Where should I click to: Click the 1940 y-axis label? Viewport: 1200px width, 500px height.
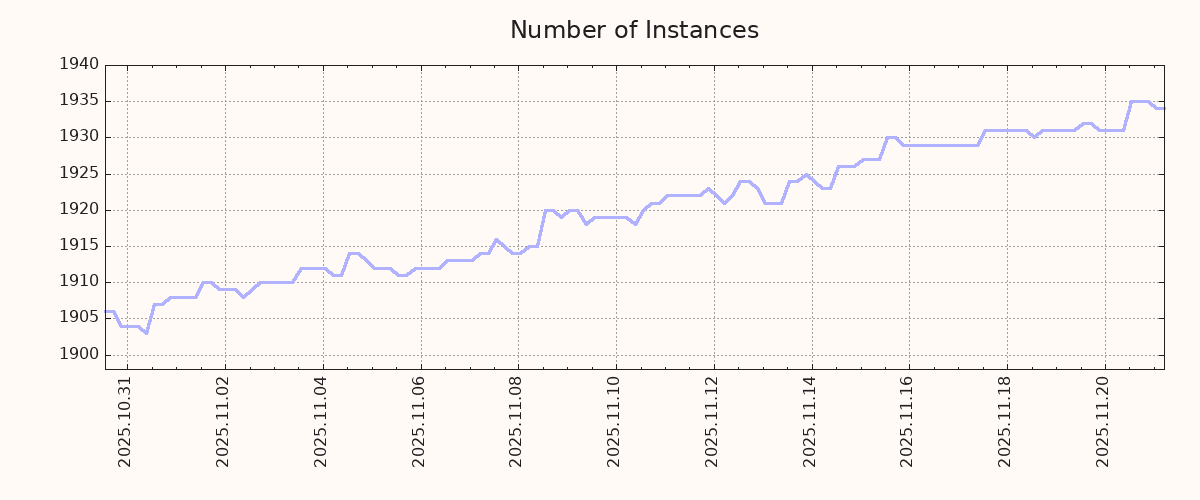[x=79, y=65]
